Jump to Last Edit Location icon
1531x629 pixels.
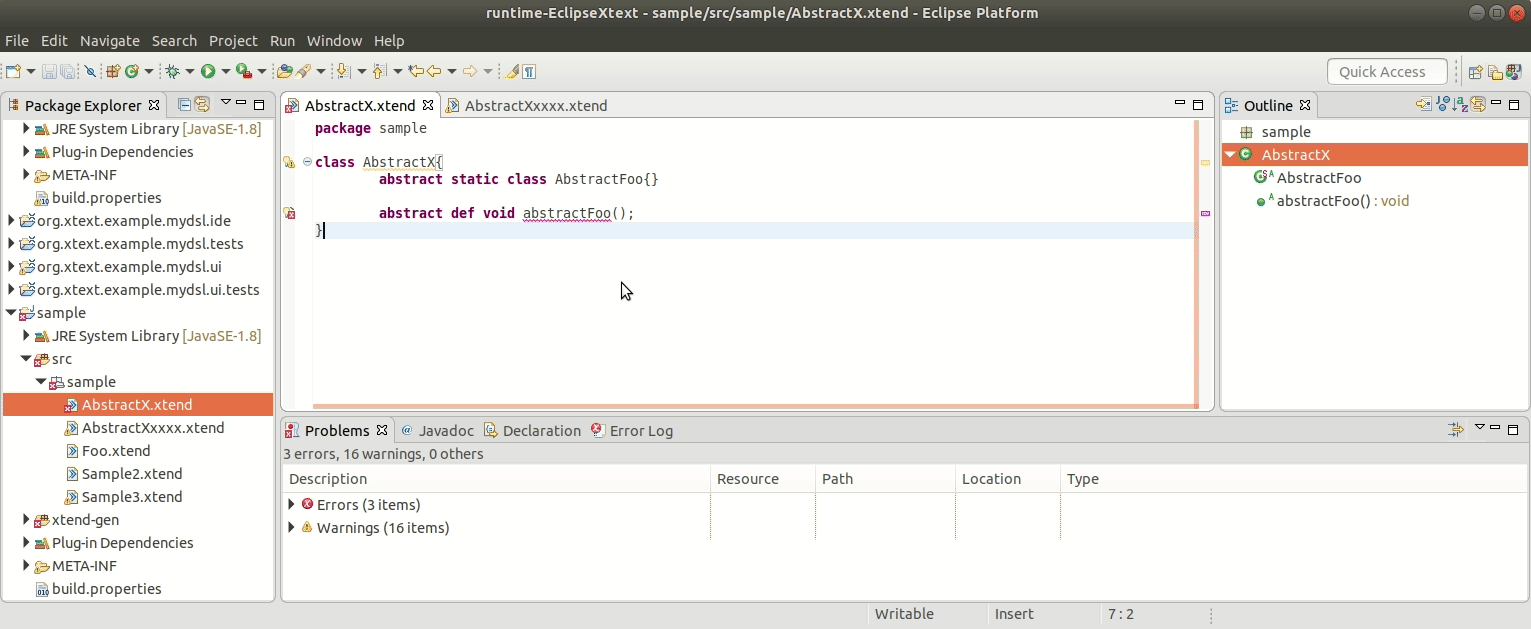coord(416,71)
